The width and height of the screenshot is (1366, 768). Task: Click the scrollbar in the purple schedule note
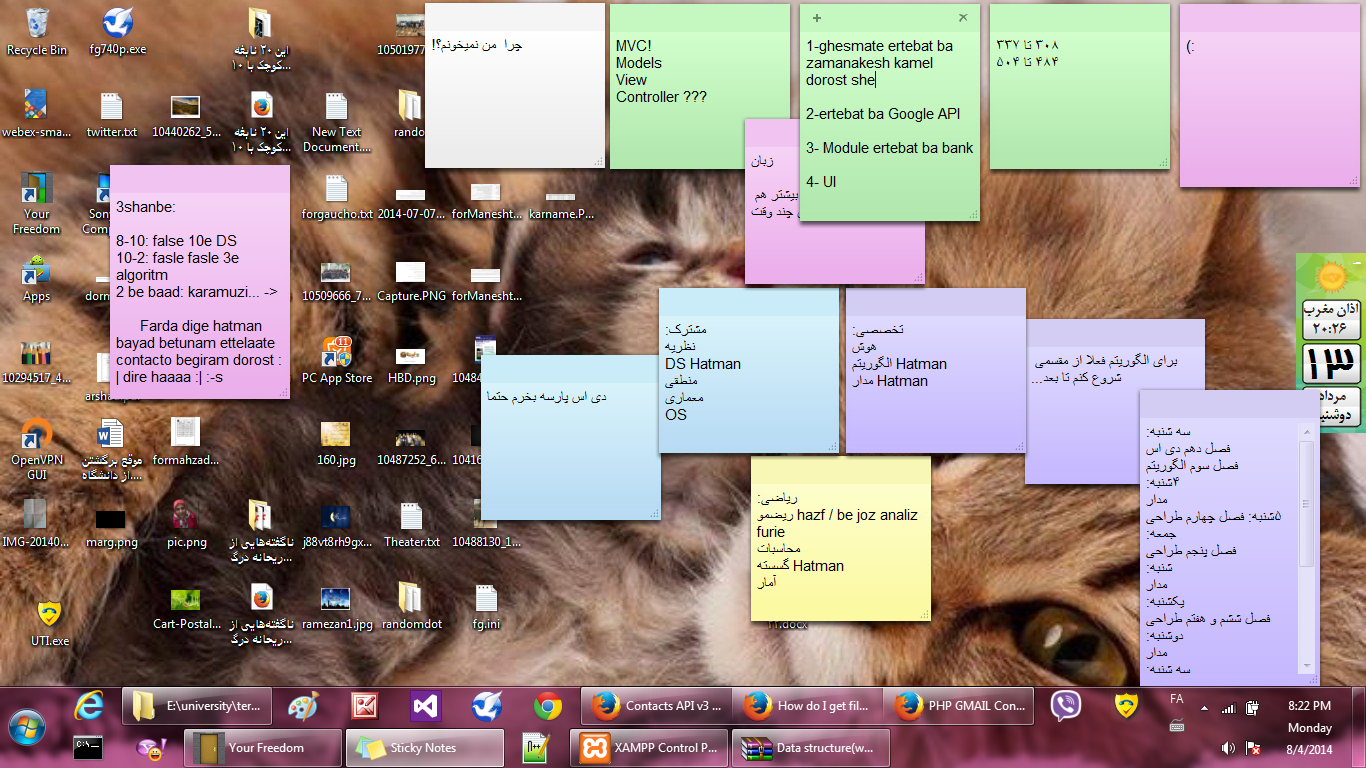pos(1306,500)
